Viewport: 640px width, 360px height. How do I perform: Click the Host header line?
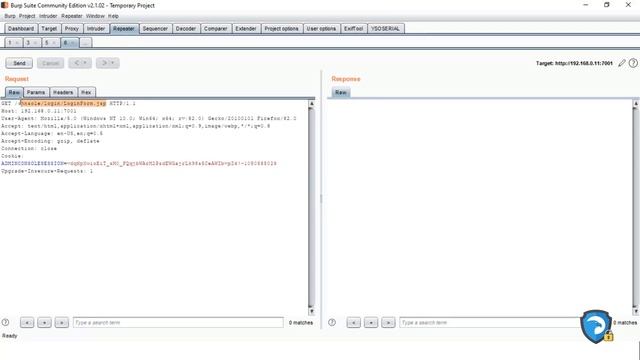[x=39, y=111]
